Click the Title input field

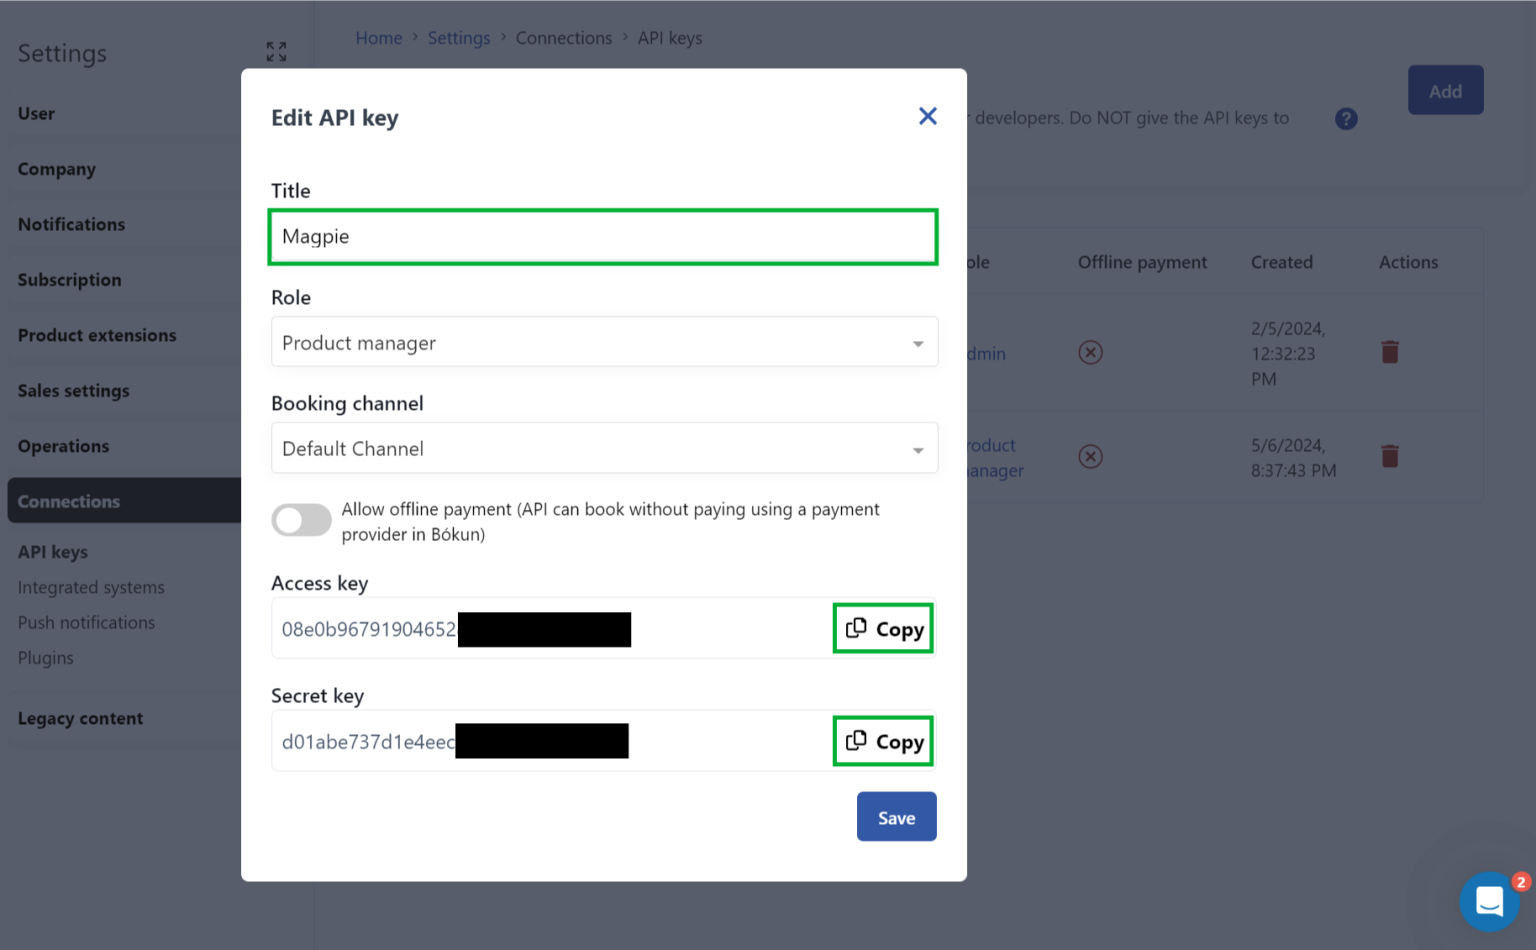[603, 237]
